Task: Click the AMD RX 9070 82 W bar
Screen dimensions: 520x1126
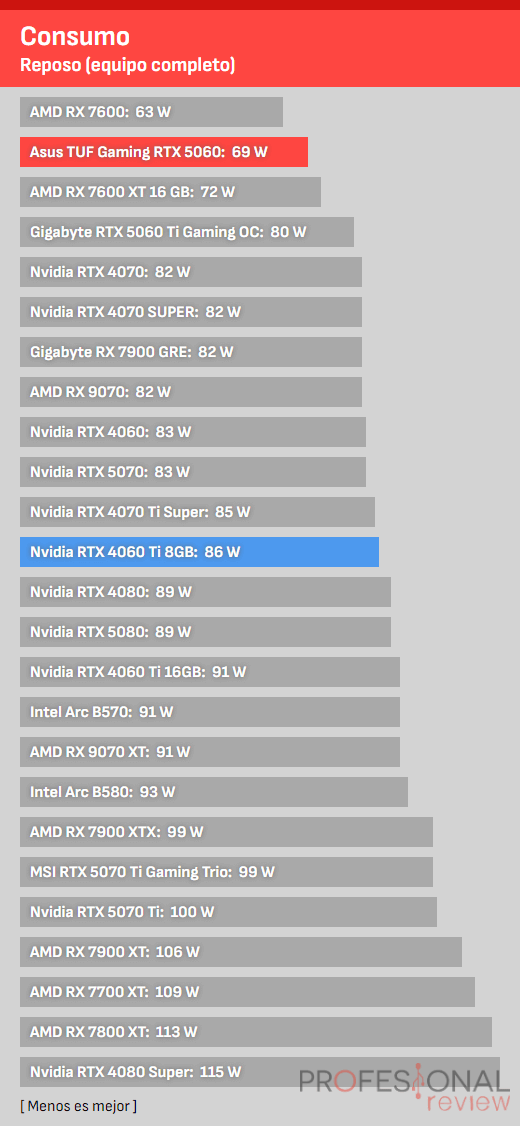Action: (191, 392)
